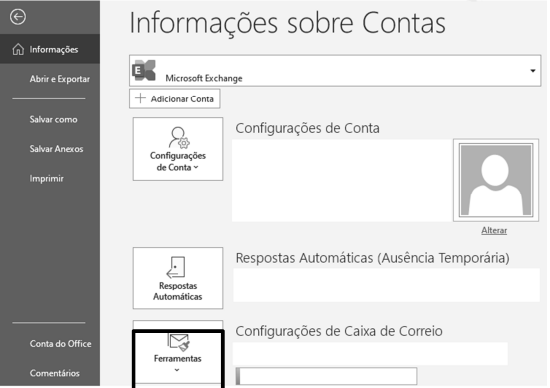
Task: Choose Imprimir in the sidebar
Action: tap(46, 179)
